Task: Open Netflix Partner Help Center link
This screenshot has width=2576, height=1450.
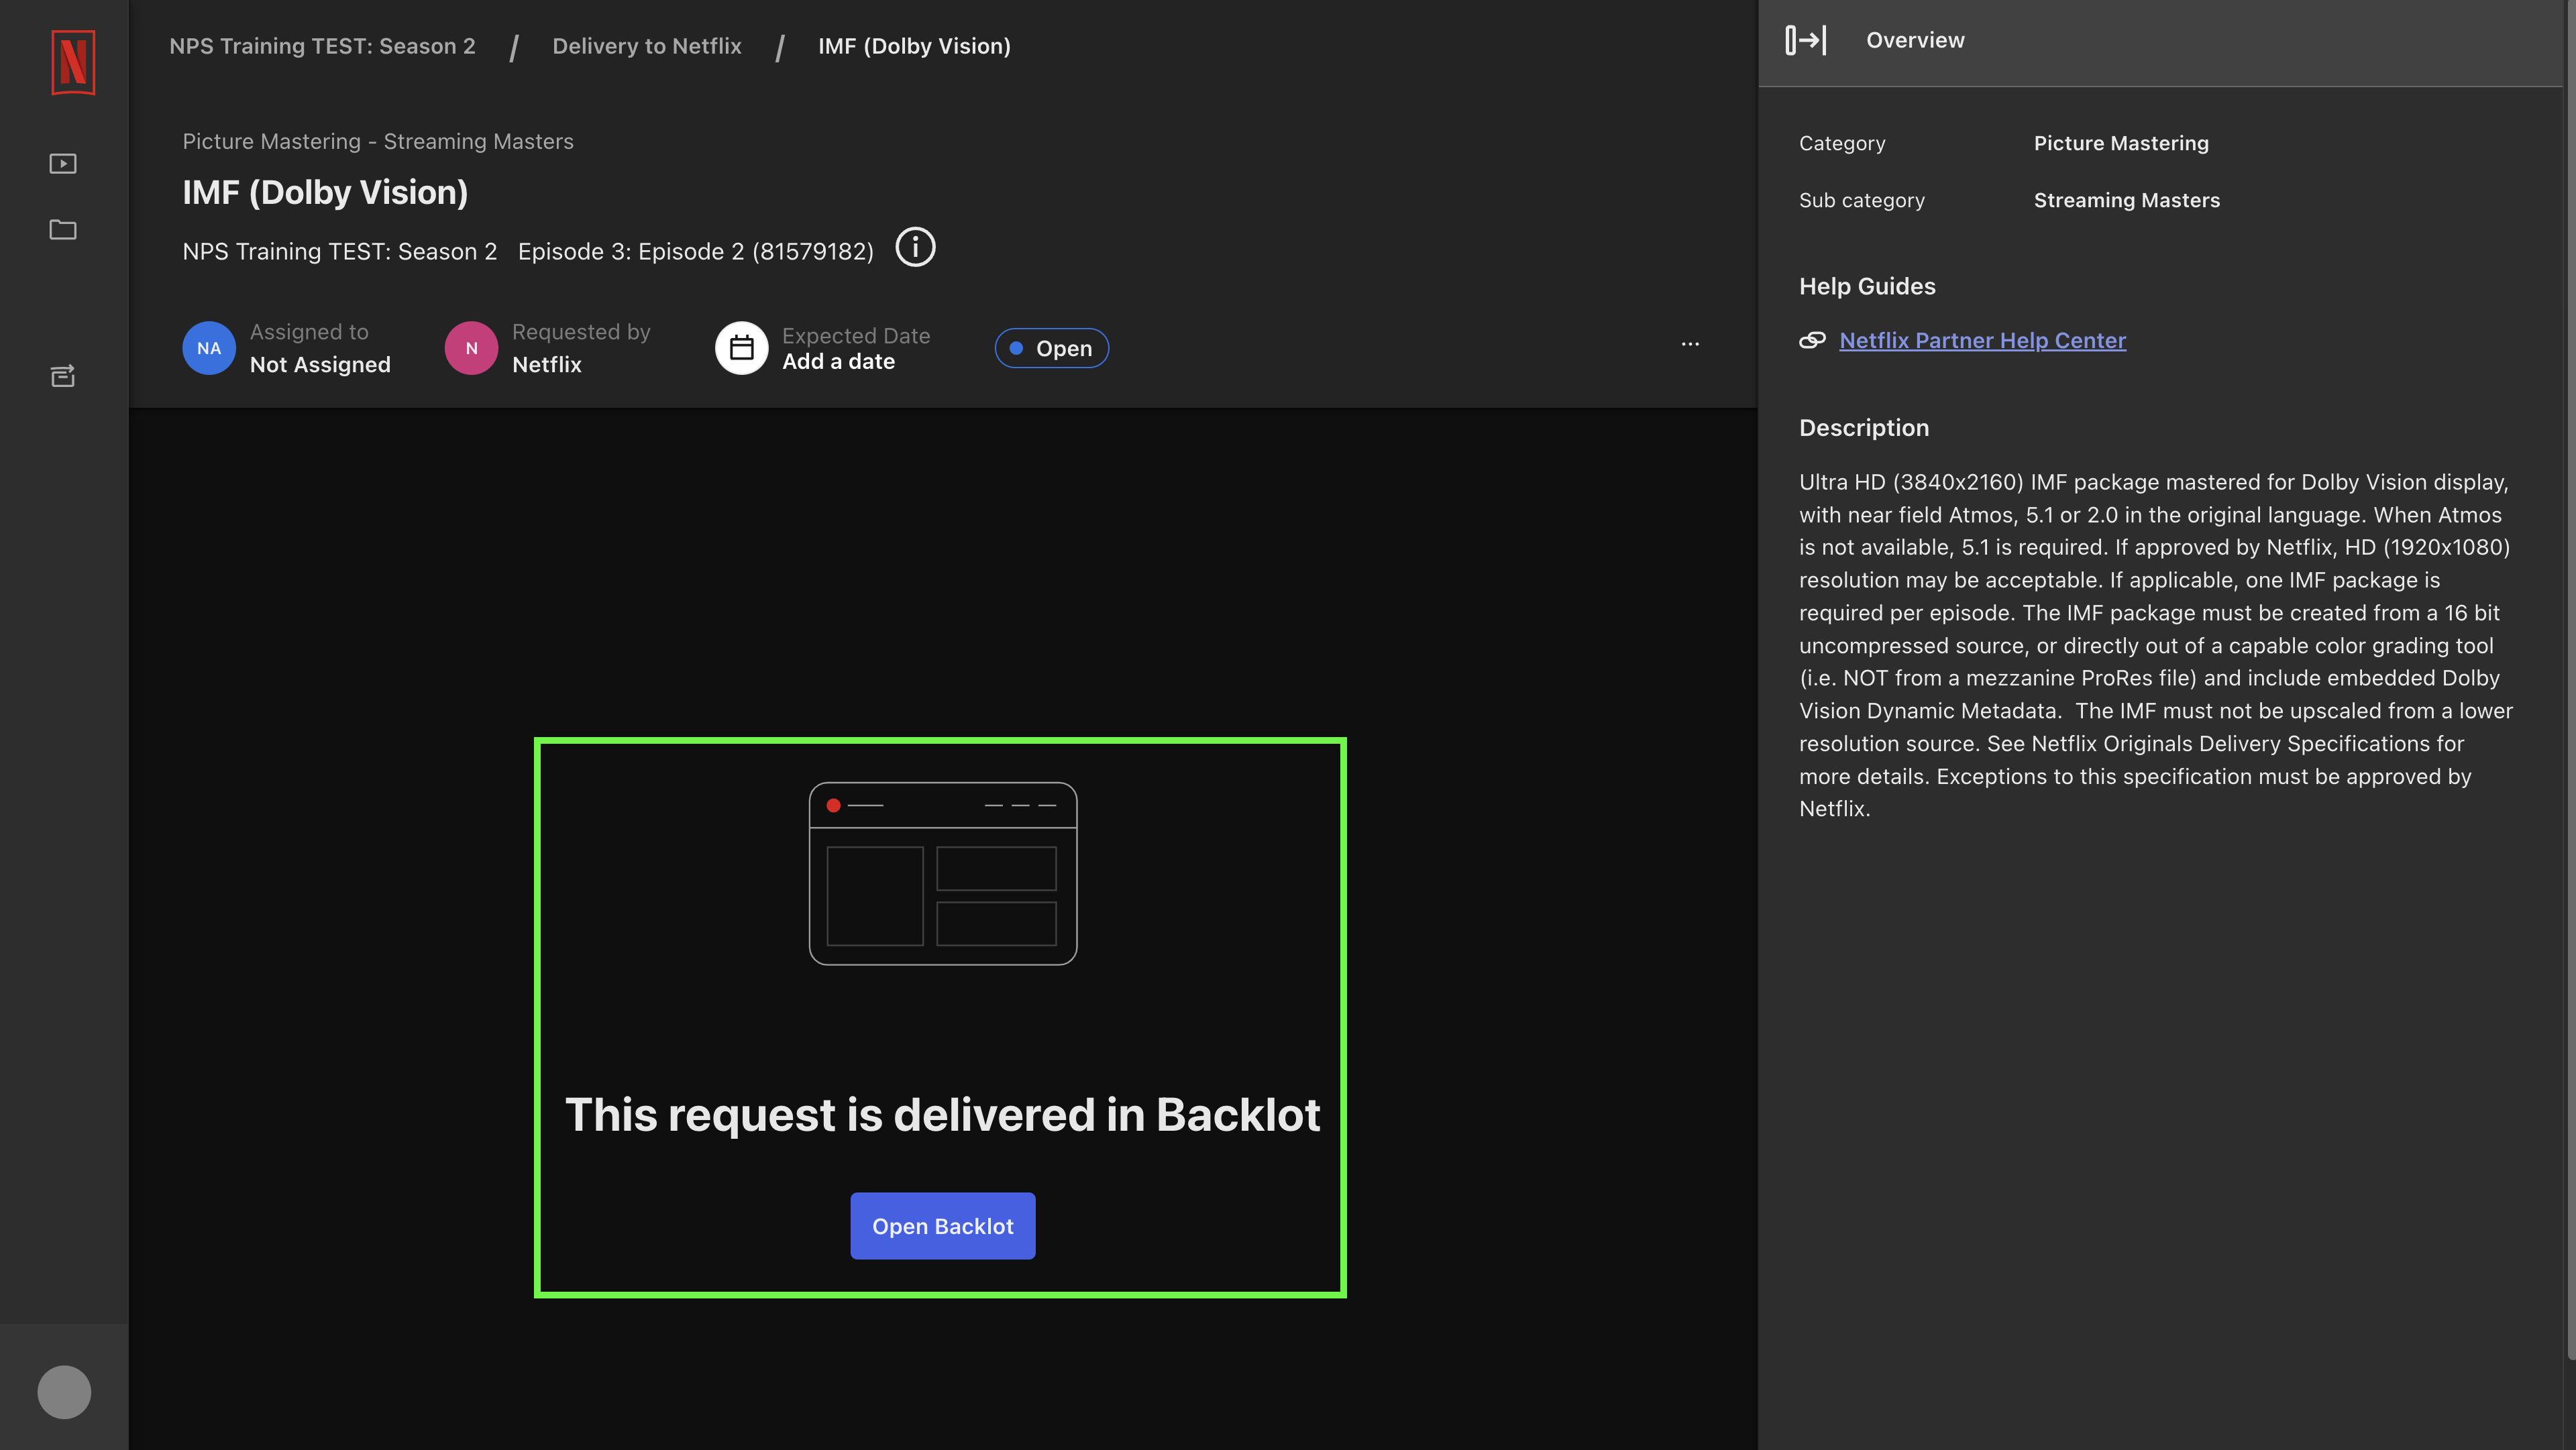Action: [1982, 341]
